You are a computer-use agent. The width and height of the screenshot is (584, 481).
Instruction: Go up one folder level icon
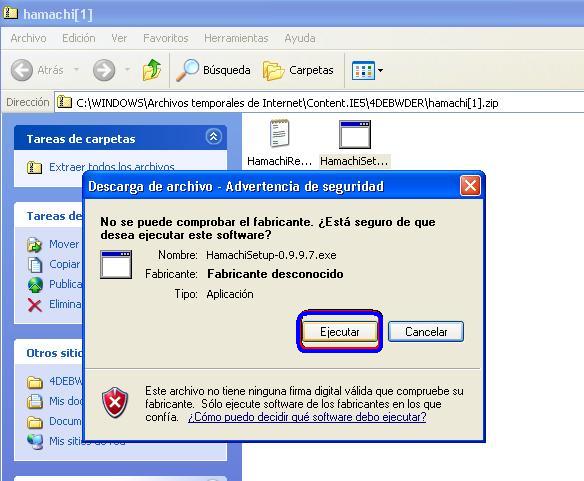pyautogui.click(x=152, y=70)
